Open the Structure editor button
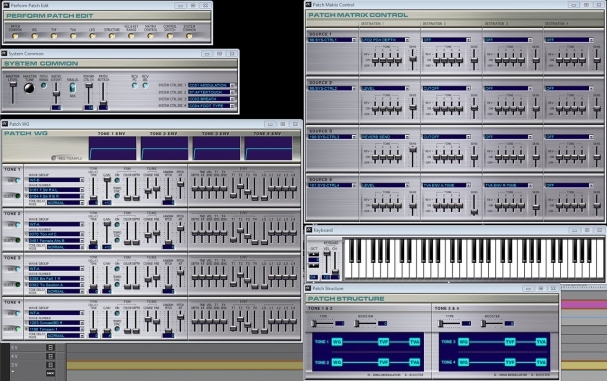 click(x=111, y=36)
